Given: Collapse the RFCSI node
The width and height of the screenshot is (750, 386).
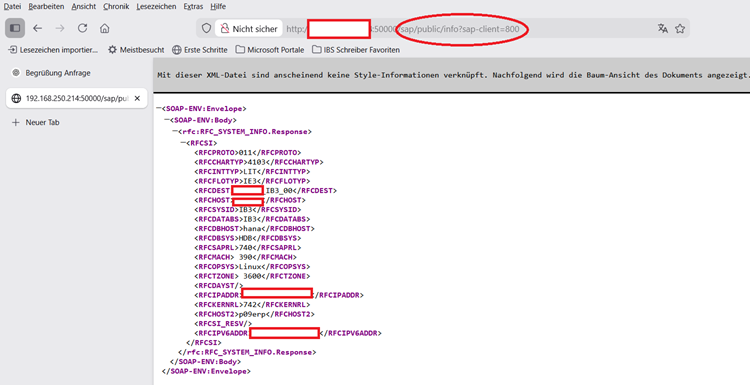Looking at the screenshot, I should tap(183, 143).
